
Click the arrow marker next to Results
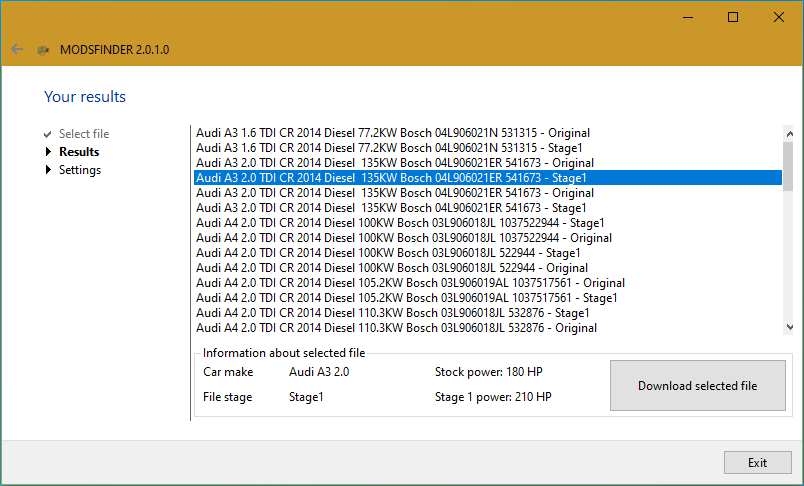pyautogui.click(x=47, y=152)
